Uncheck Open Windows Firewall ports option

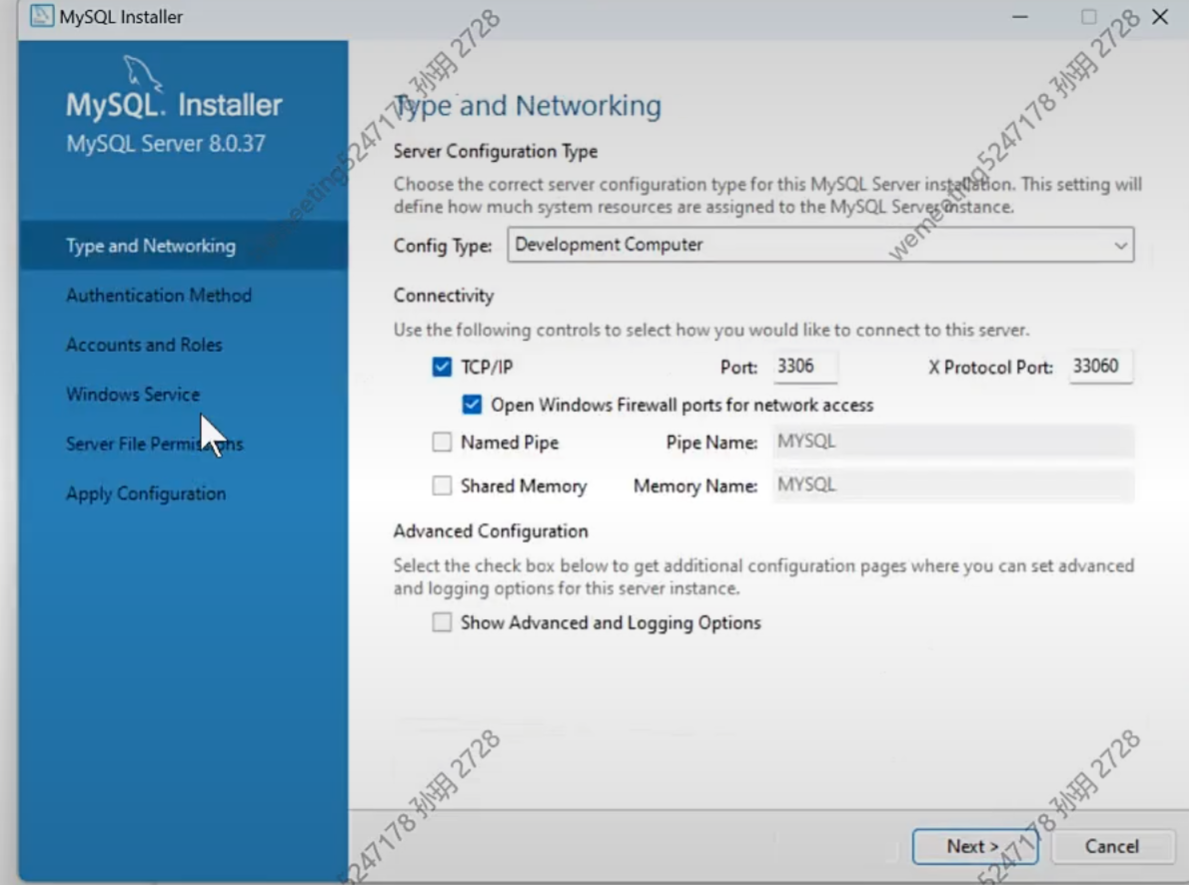tap(472, 404)
